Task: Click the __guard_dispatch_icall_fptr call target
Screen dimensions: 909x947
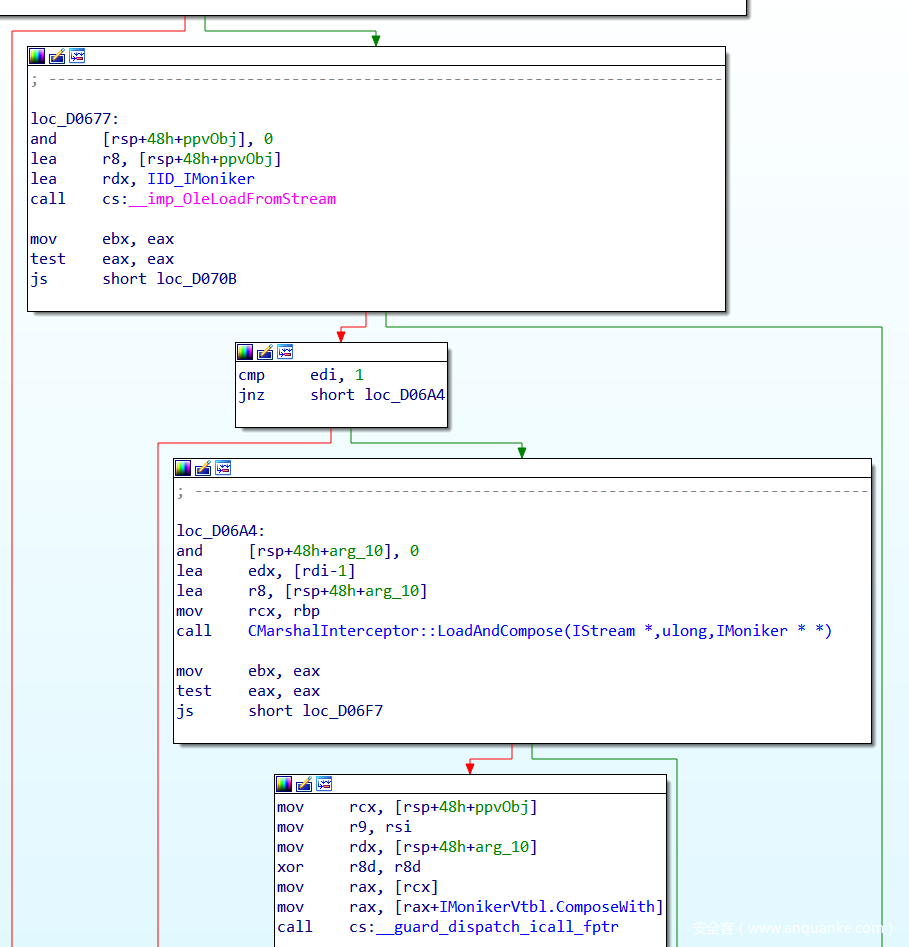Action: click(x=497, y=927)
